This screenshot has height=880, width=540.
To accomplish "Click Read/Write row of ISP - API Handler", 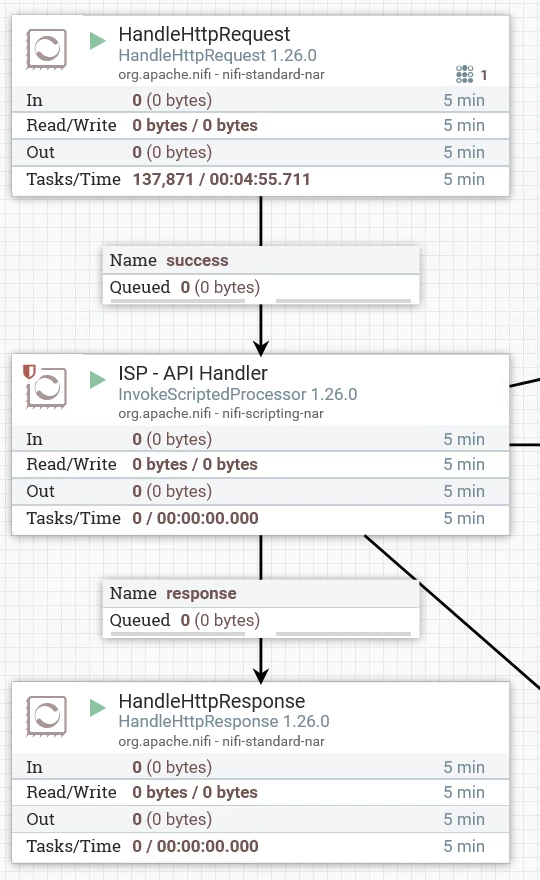I will 260,465.
